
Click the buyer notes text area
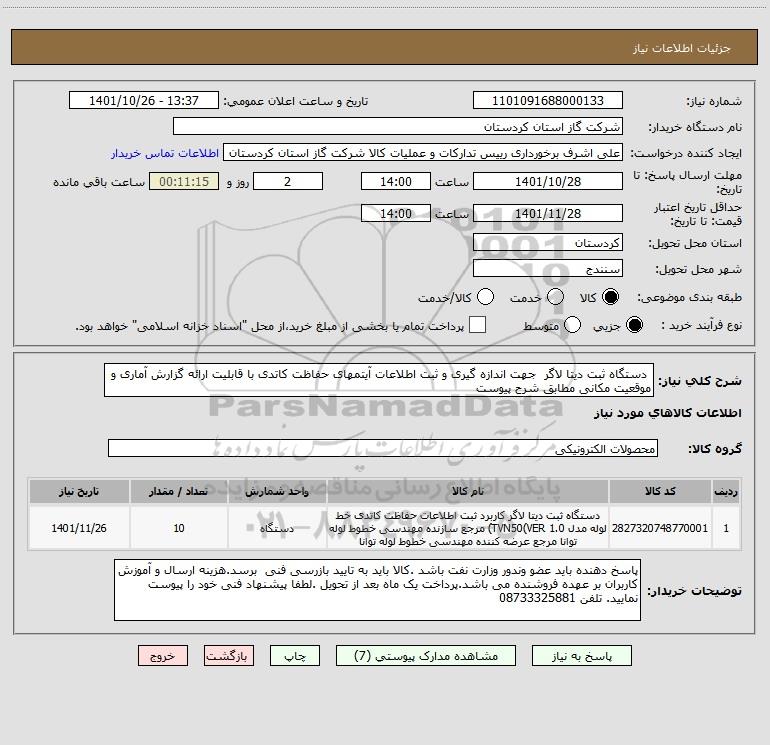click(x=377, y=590)
